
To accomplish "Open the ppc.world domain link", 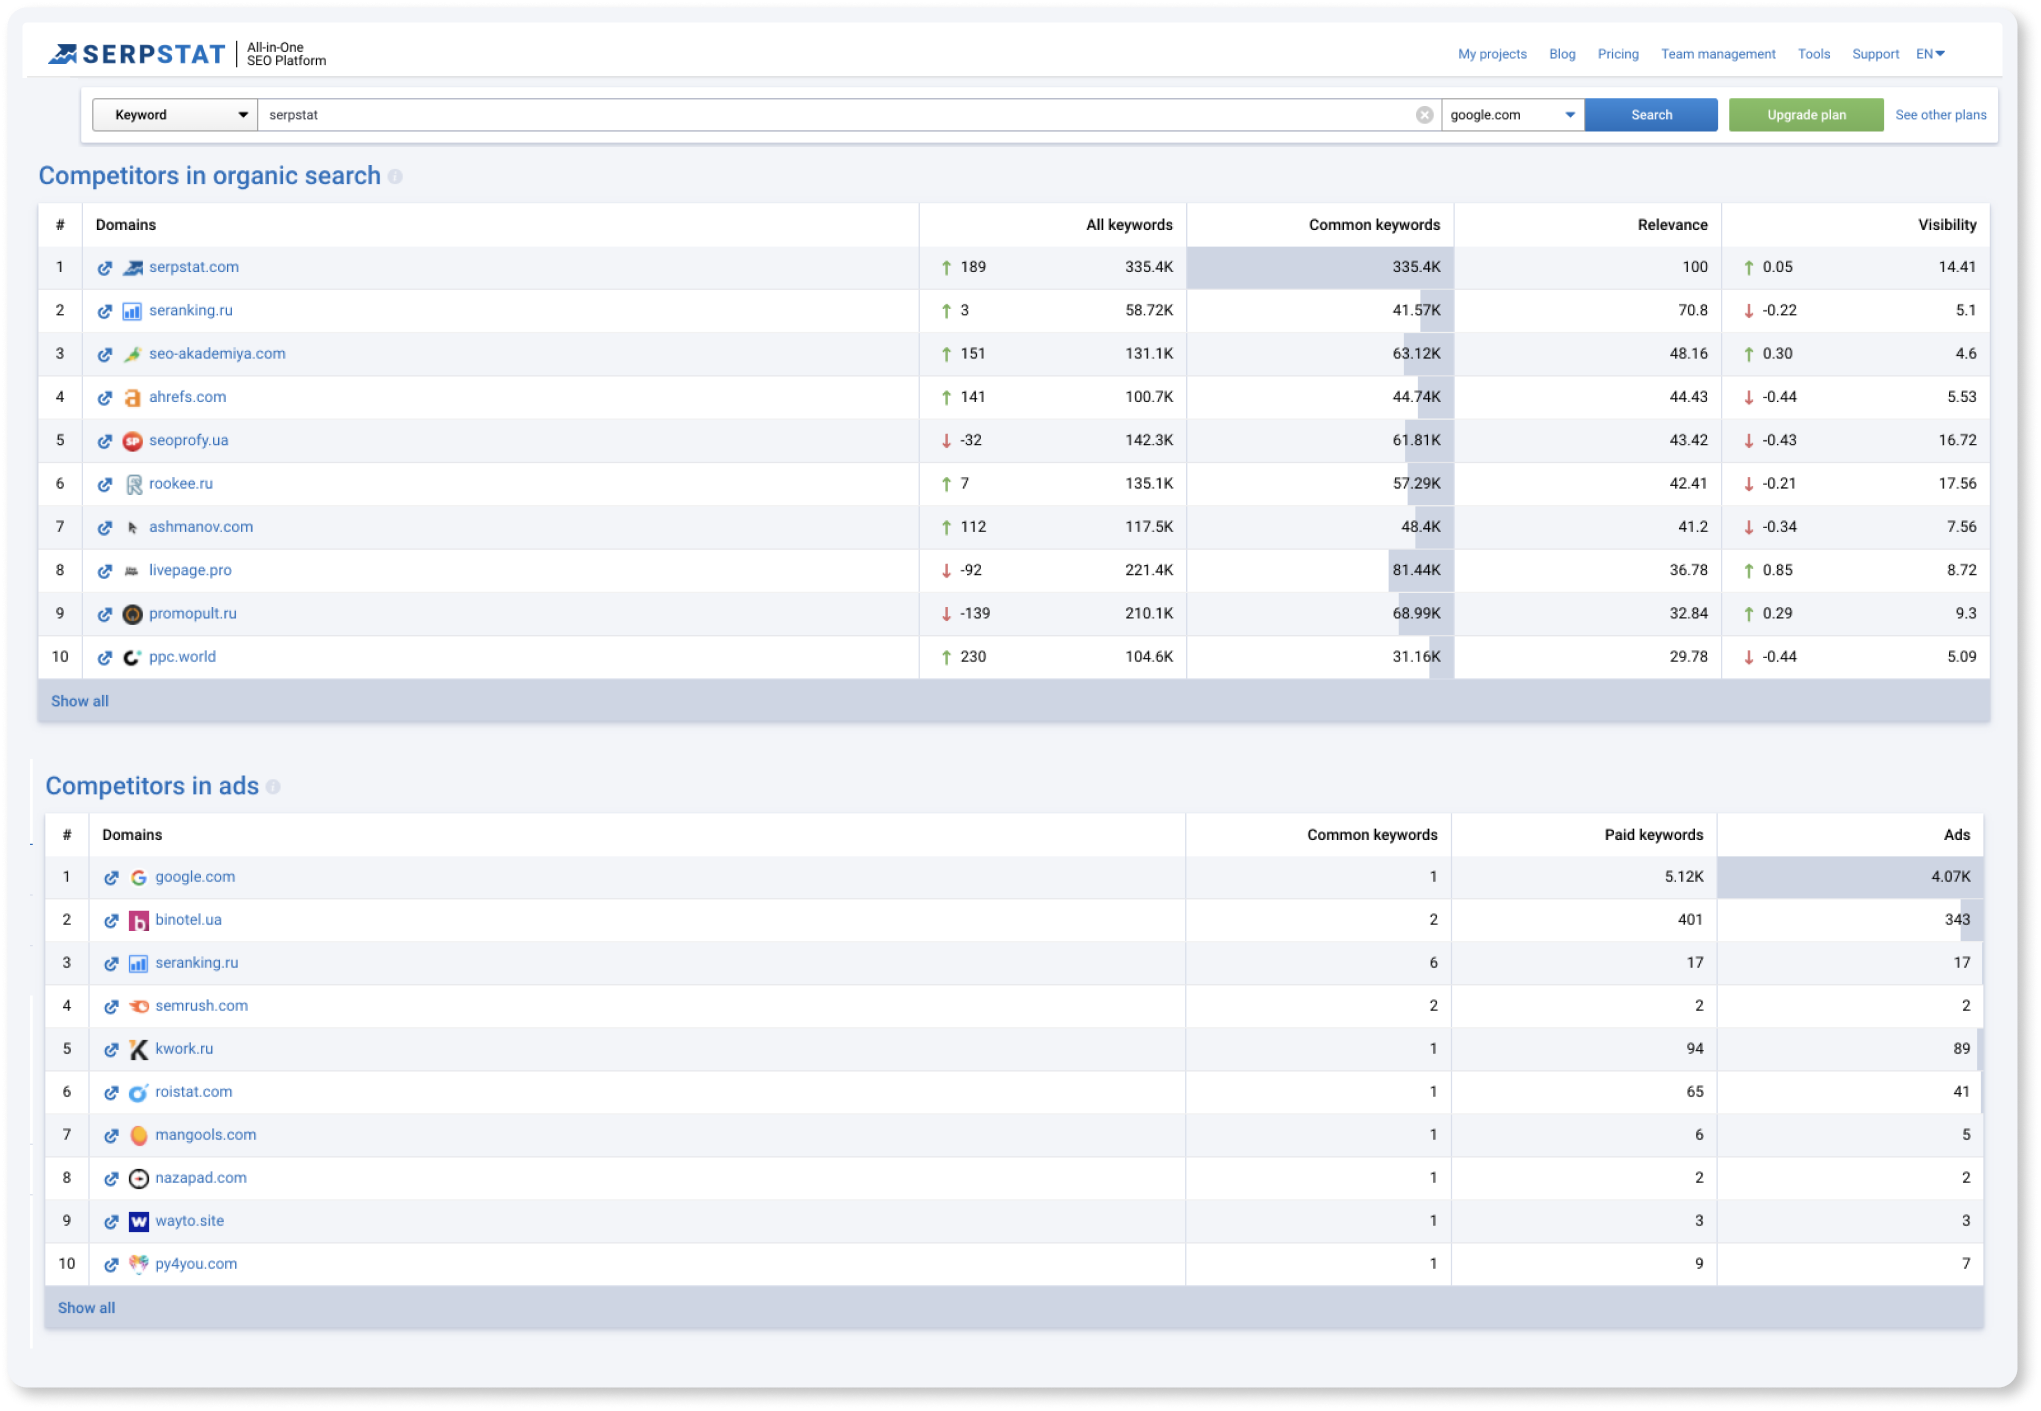I will click(x=182, y=657).
